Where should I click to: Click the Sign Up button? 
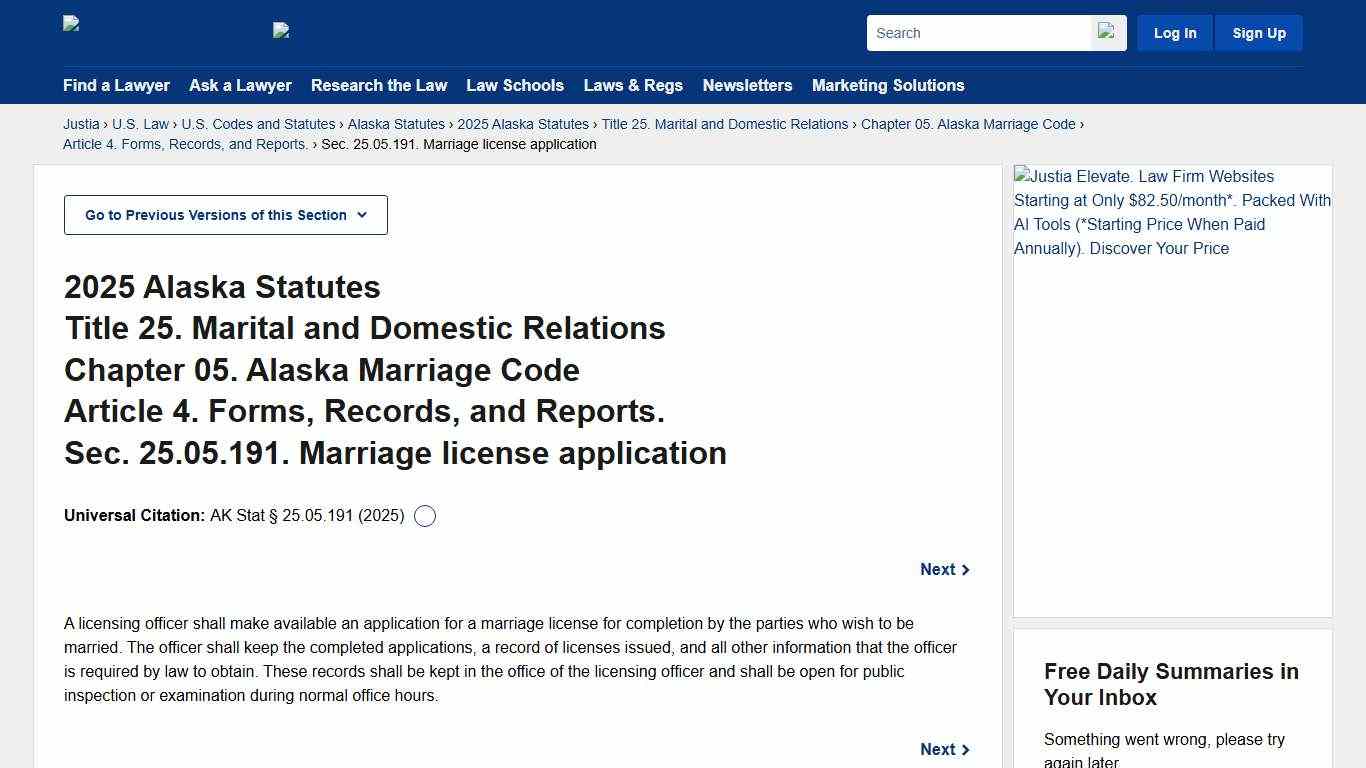[x=1258, y=32]
